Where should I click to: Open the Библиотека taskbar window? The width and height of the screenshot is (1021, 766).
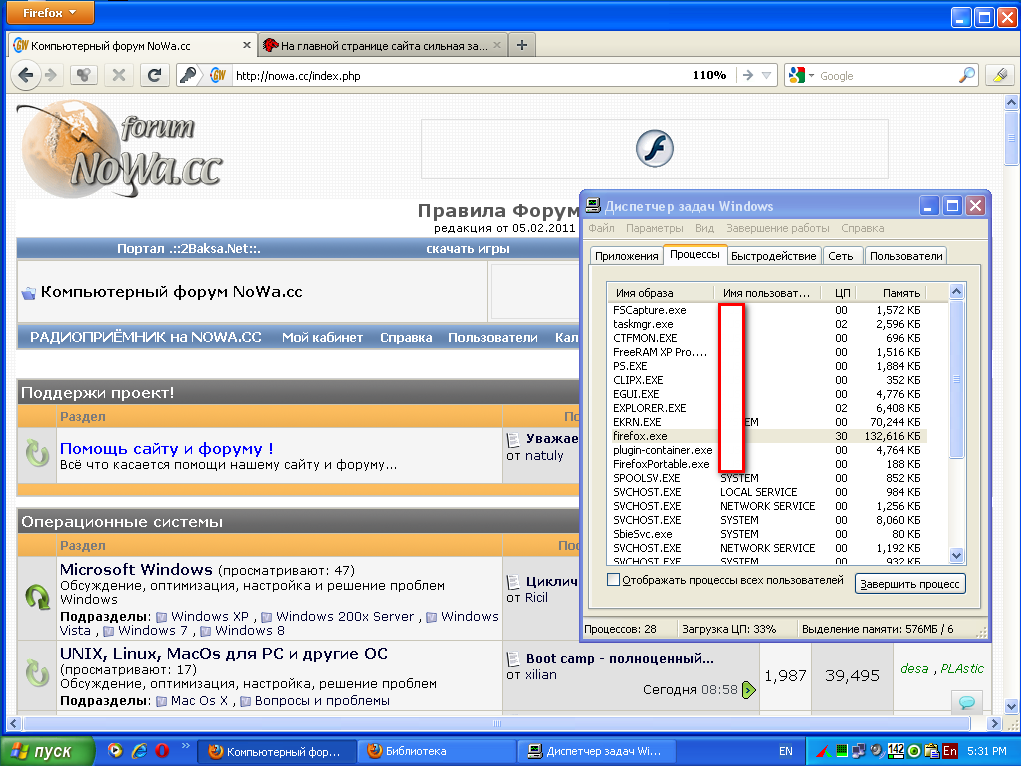coord(437,751)
